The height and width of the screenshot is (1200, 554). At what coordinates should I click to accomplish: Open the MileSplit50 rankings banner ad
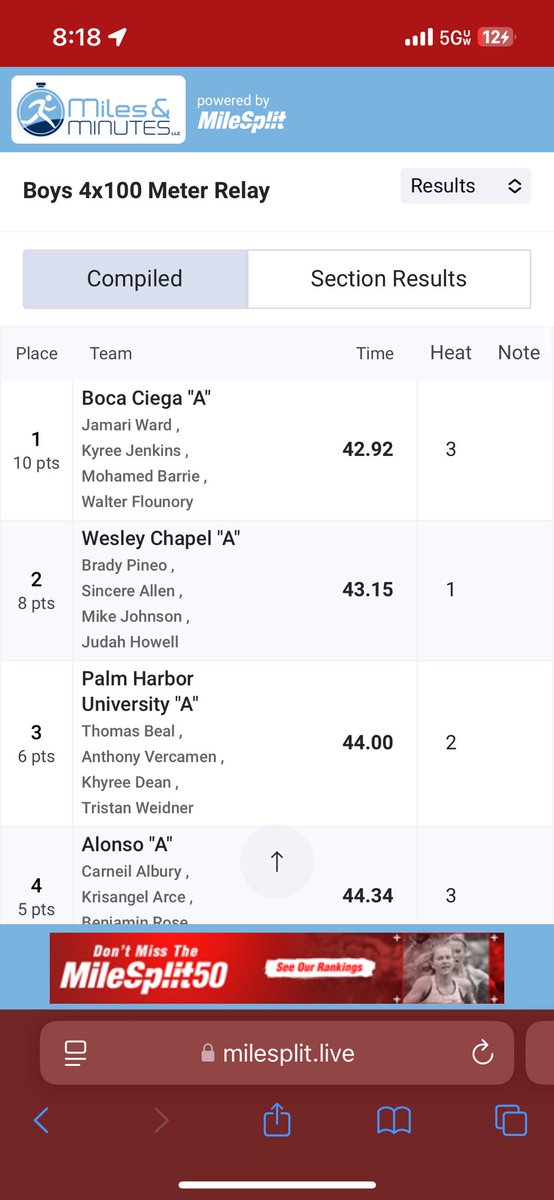coord(277,968)
